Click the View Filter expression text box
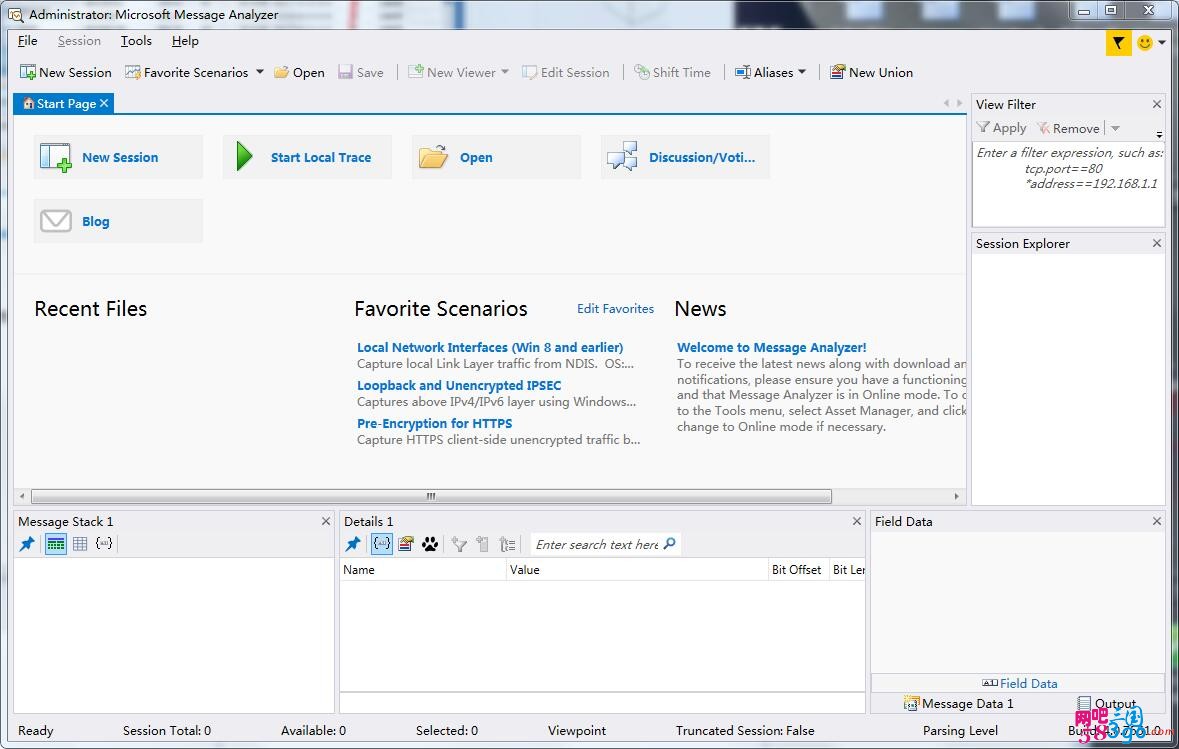The width and height of the screenshot is (1179, 749). [x=1068, y=184]
